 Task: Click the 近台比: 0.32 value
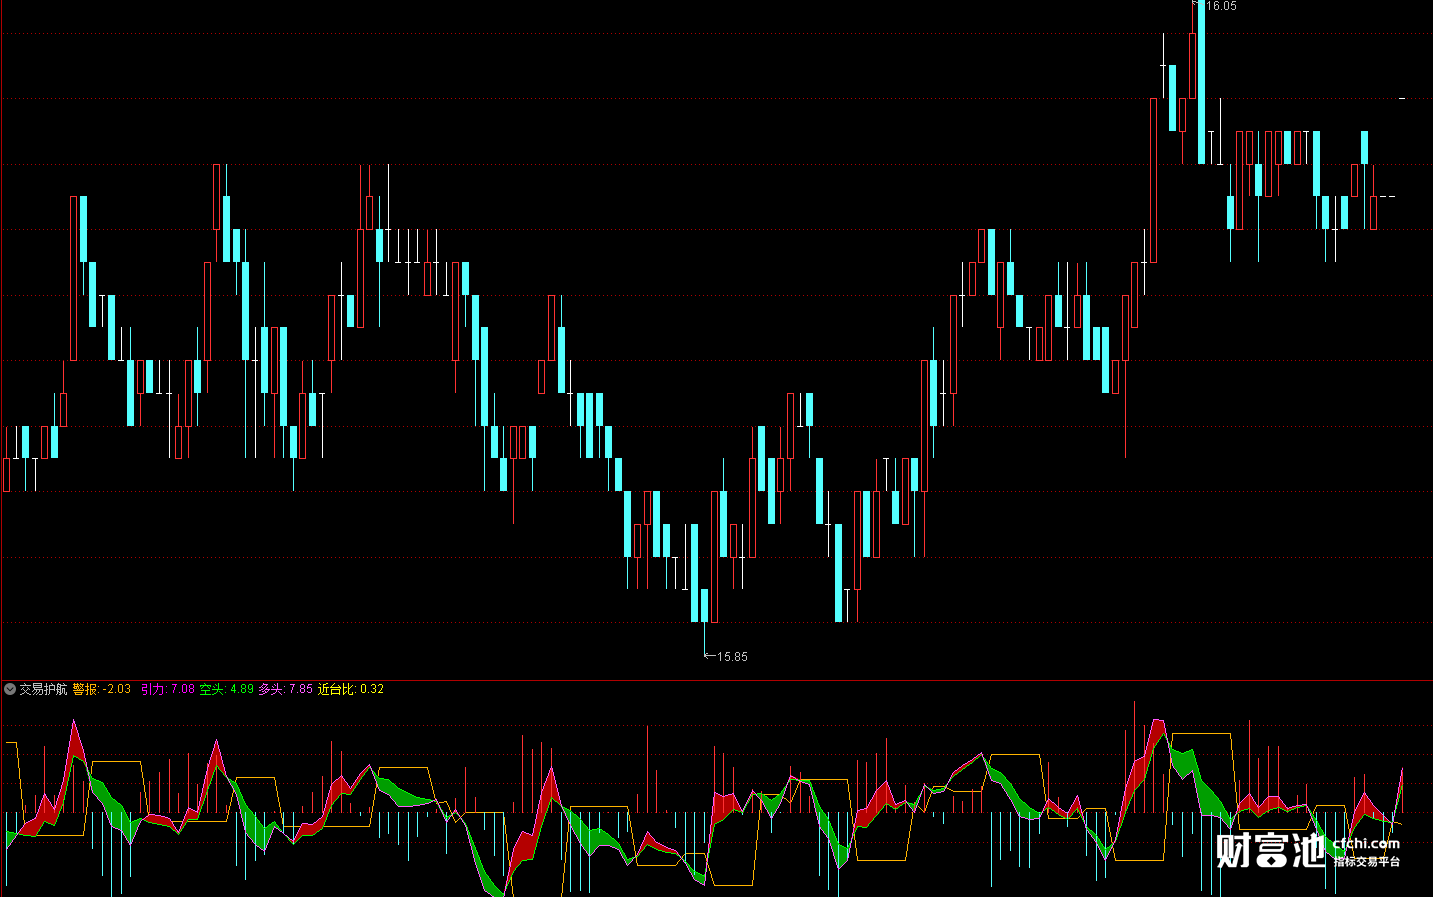point(351,689)
